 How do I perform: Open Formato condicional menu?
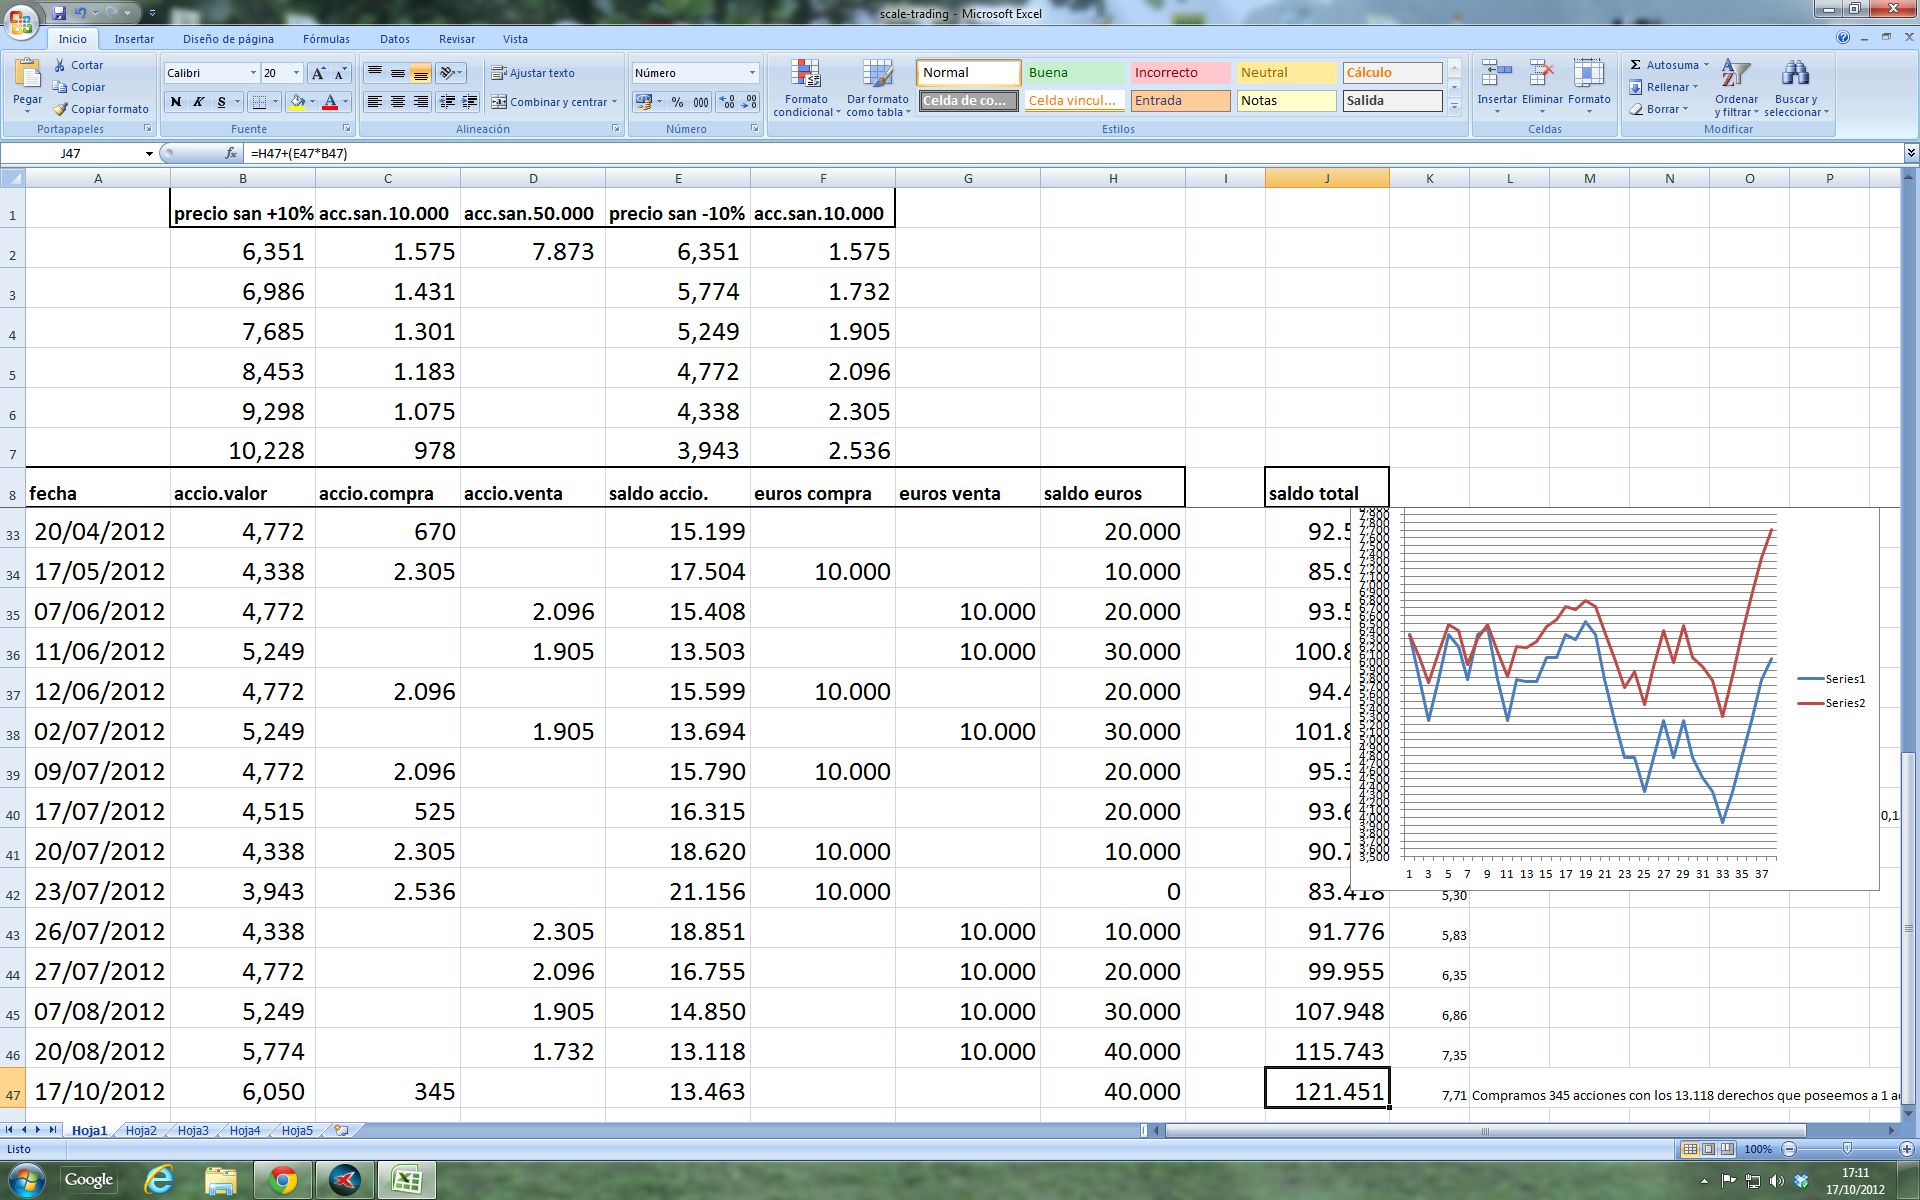pos(806,88)
